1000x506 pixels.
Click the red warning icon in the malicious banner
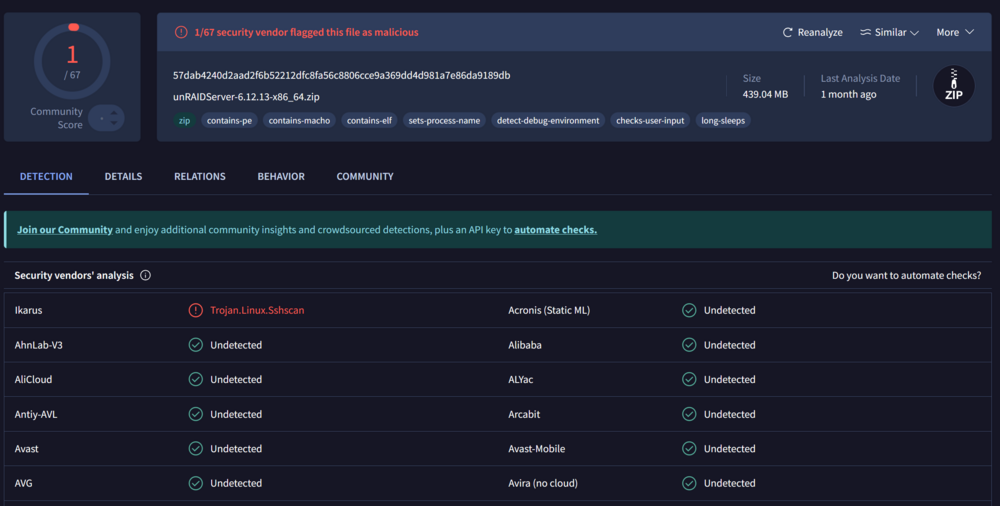point(181,32)
